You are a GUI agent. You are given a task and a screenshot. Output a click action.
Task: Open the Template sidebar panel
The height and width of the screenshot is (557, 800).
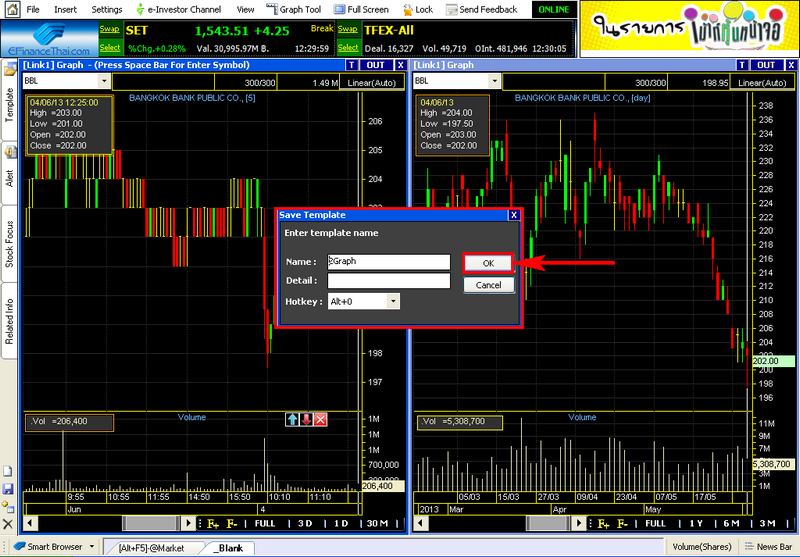pyautogui.click(x=9, y=99)
